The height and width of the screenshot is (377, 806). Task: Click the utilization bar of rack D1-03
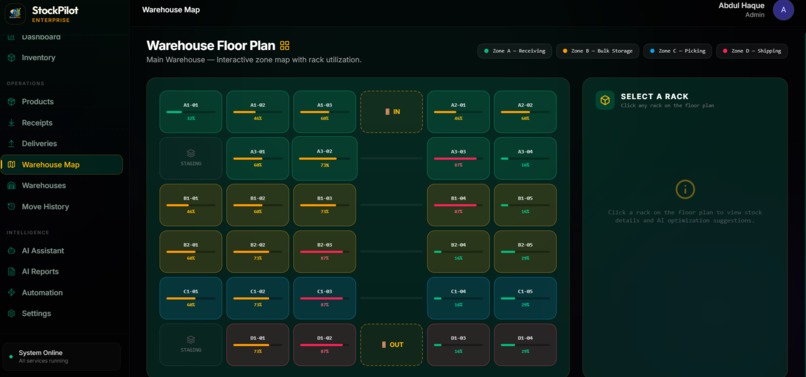tap(459, 345)
